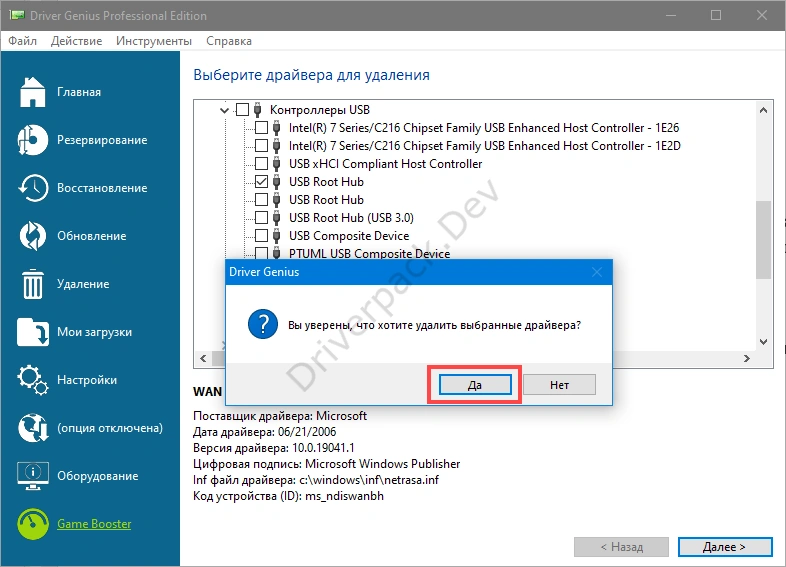Click the Цифровая подпись Microsoft Windows Publisher text
This screenshot has height=567, width=786.
click(326, 464)
